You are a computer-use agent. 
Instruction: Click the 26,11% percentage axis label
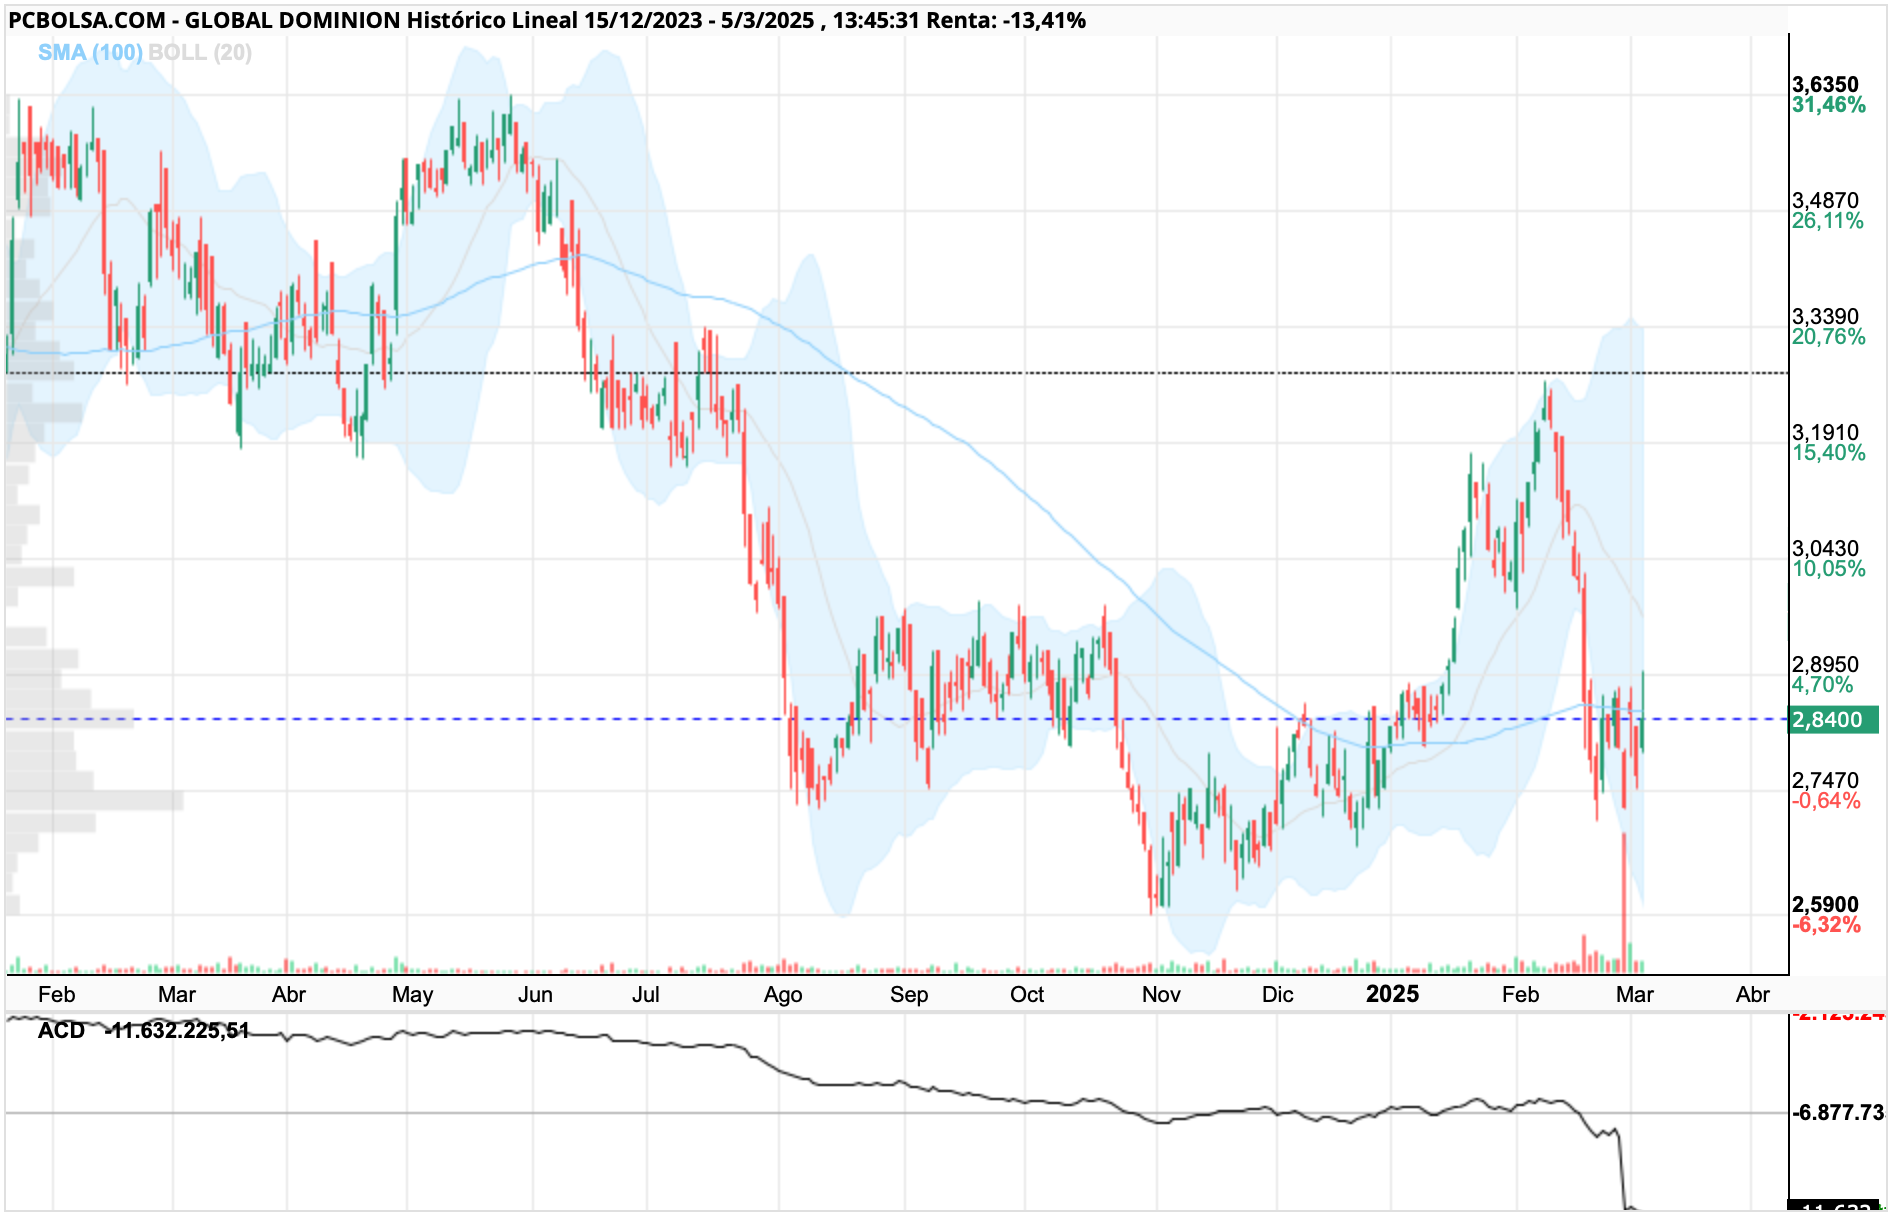pos(1828,221)
